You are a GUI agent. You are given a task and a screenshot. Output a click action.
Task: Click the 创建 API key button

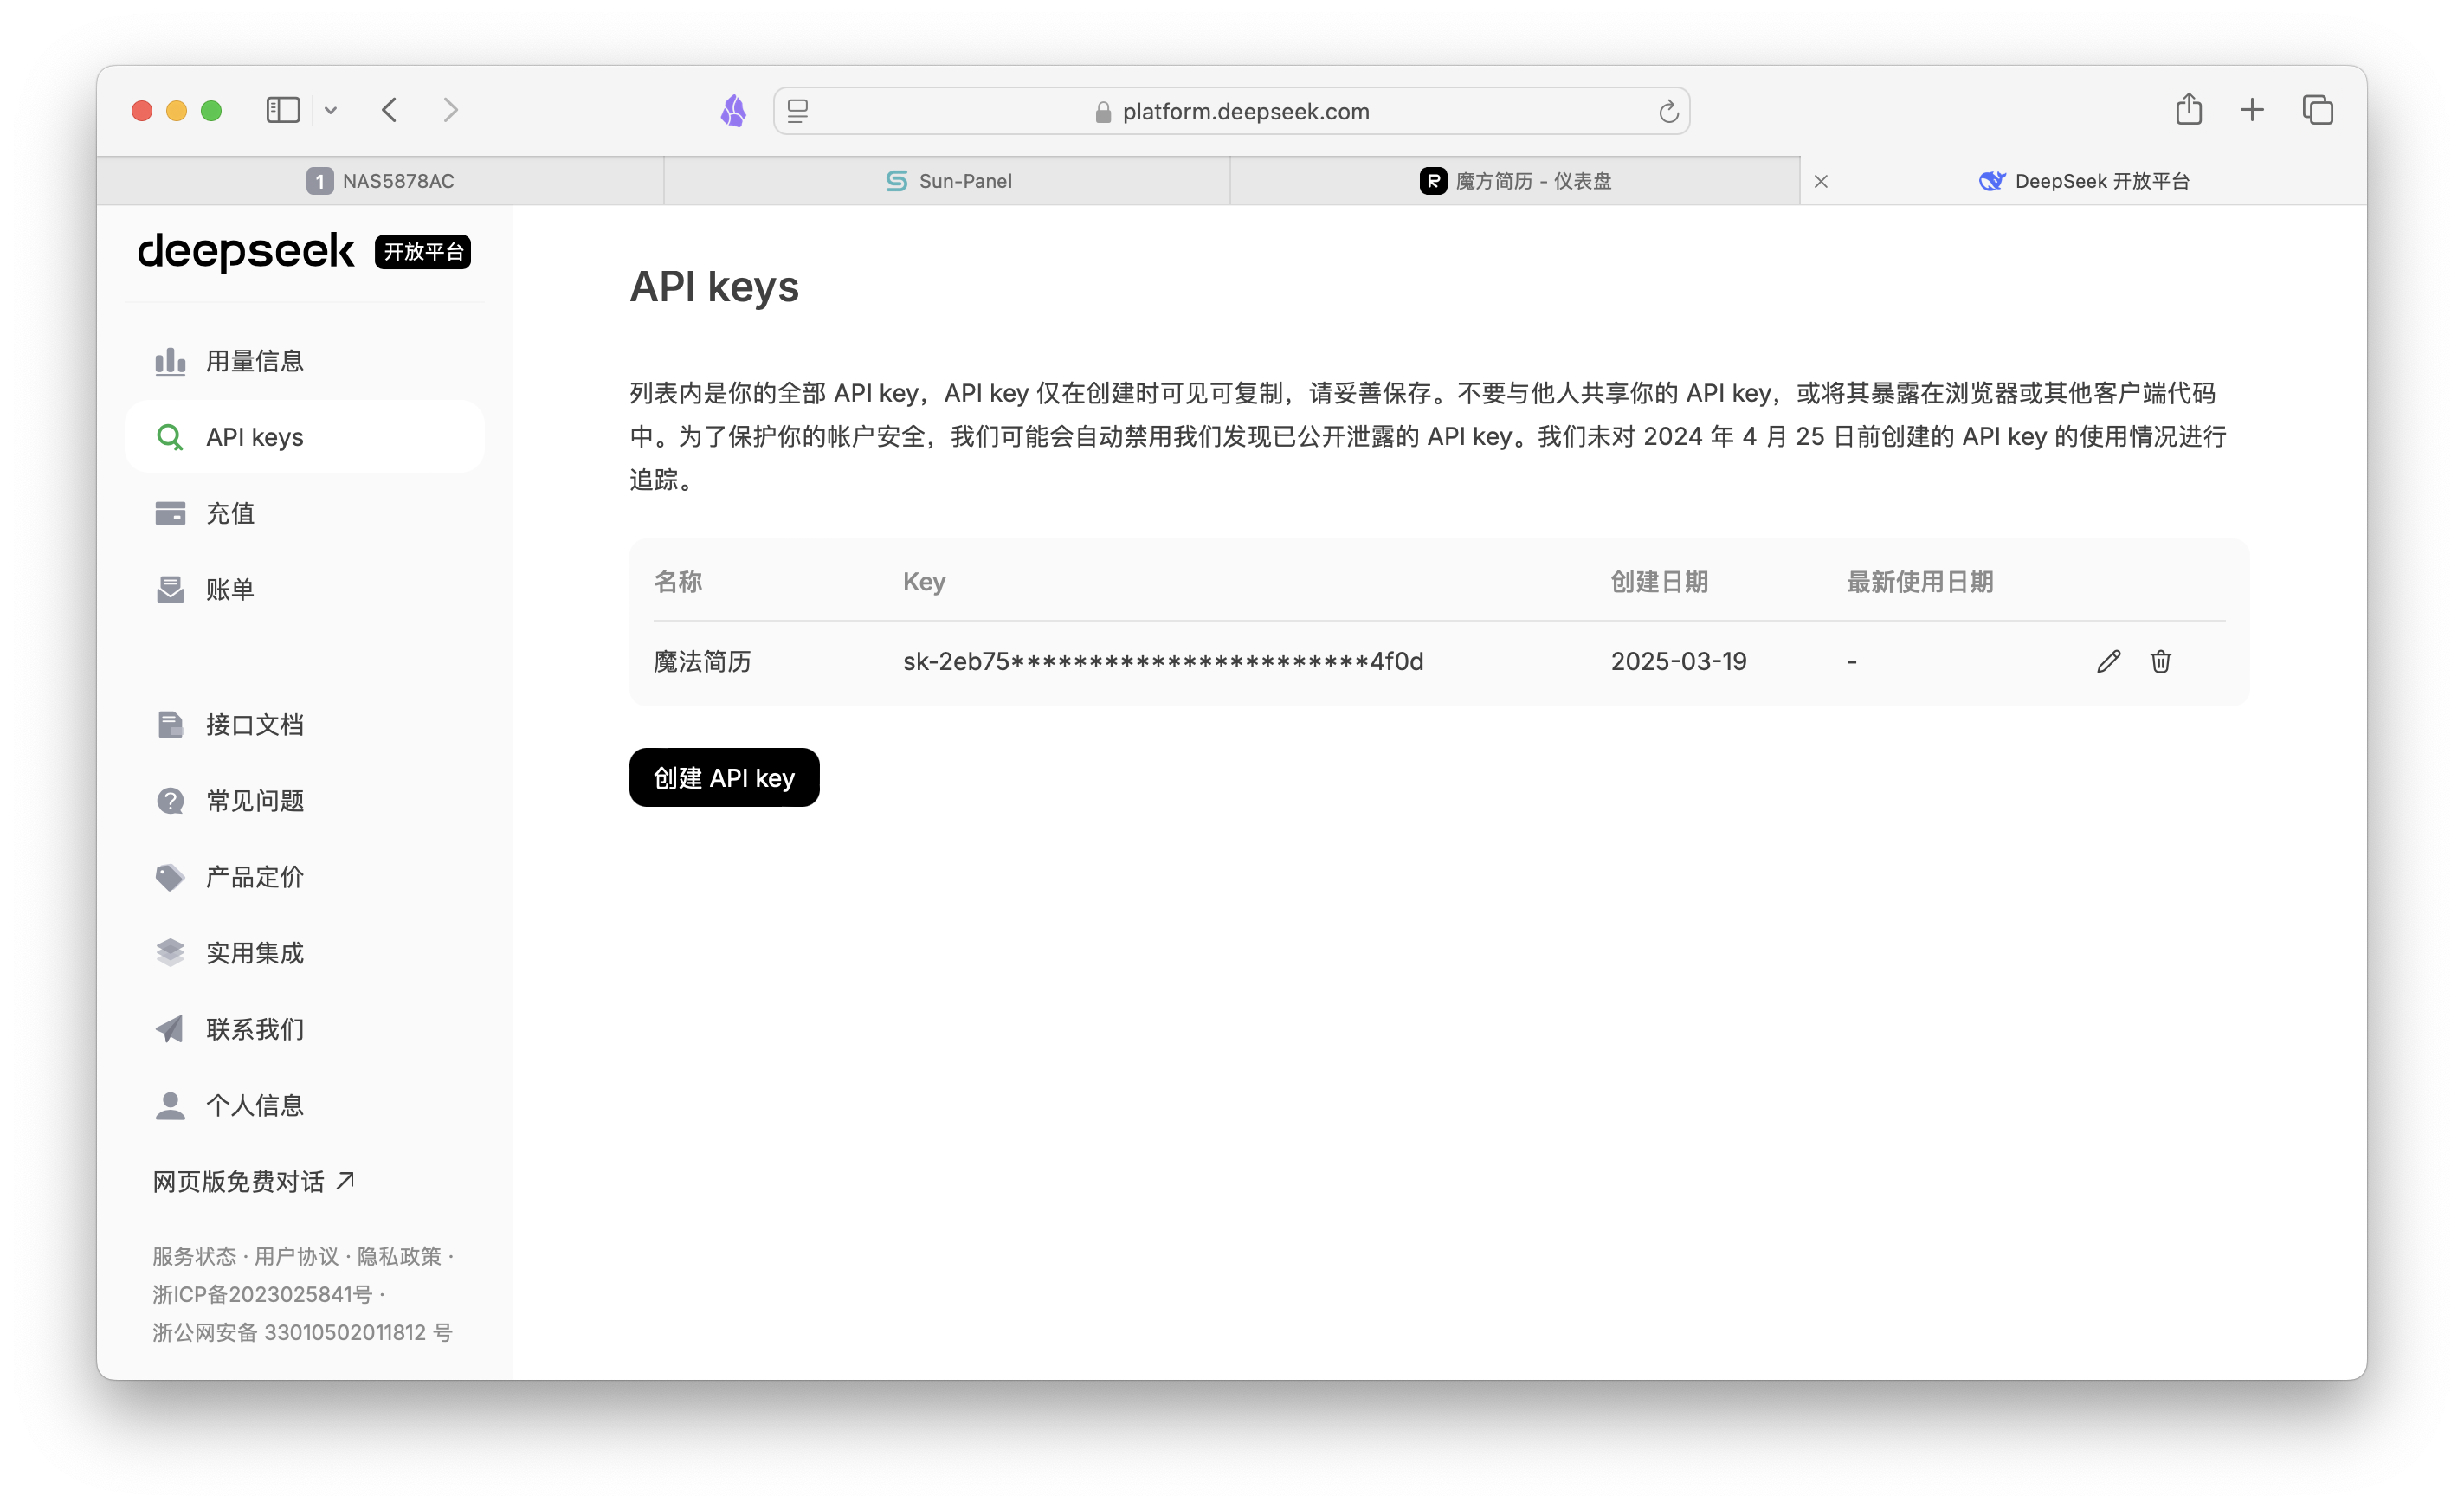pyautogui.click(x=724, y=777)
